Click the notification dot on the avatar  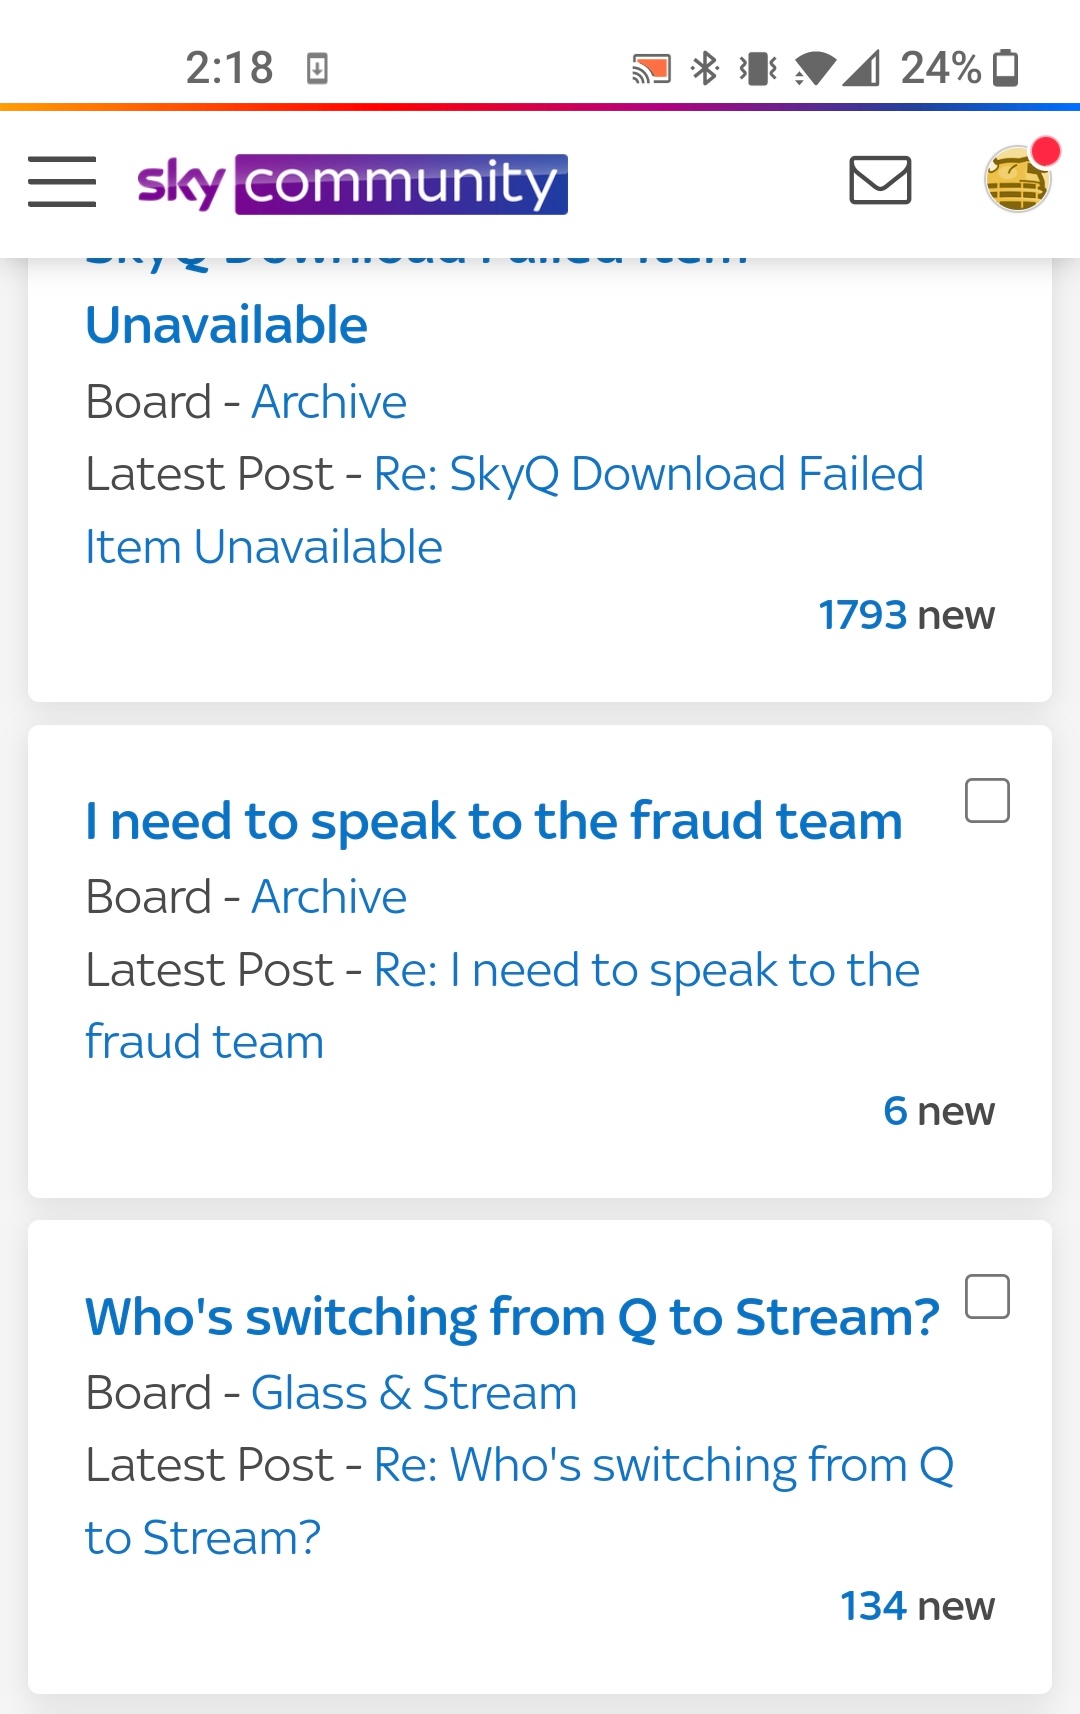pyautogui.click(x=1047, y=150)
